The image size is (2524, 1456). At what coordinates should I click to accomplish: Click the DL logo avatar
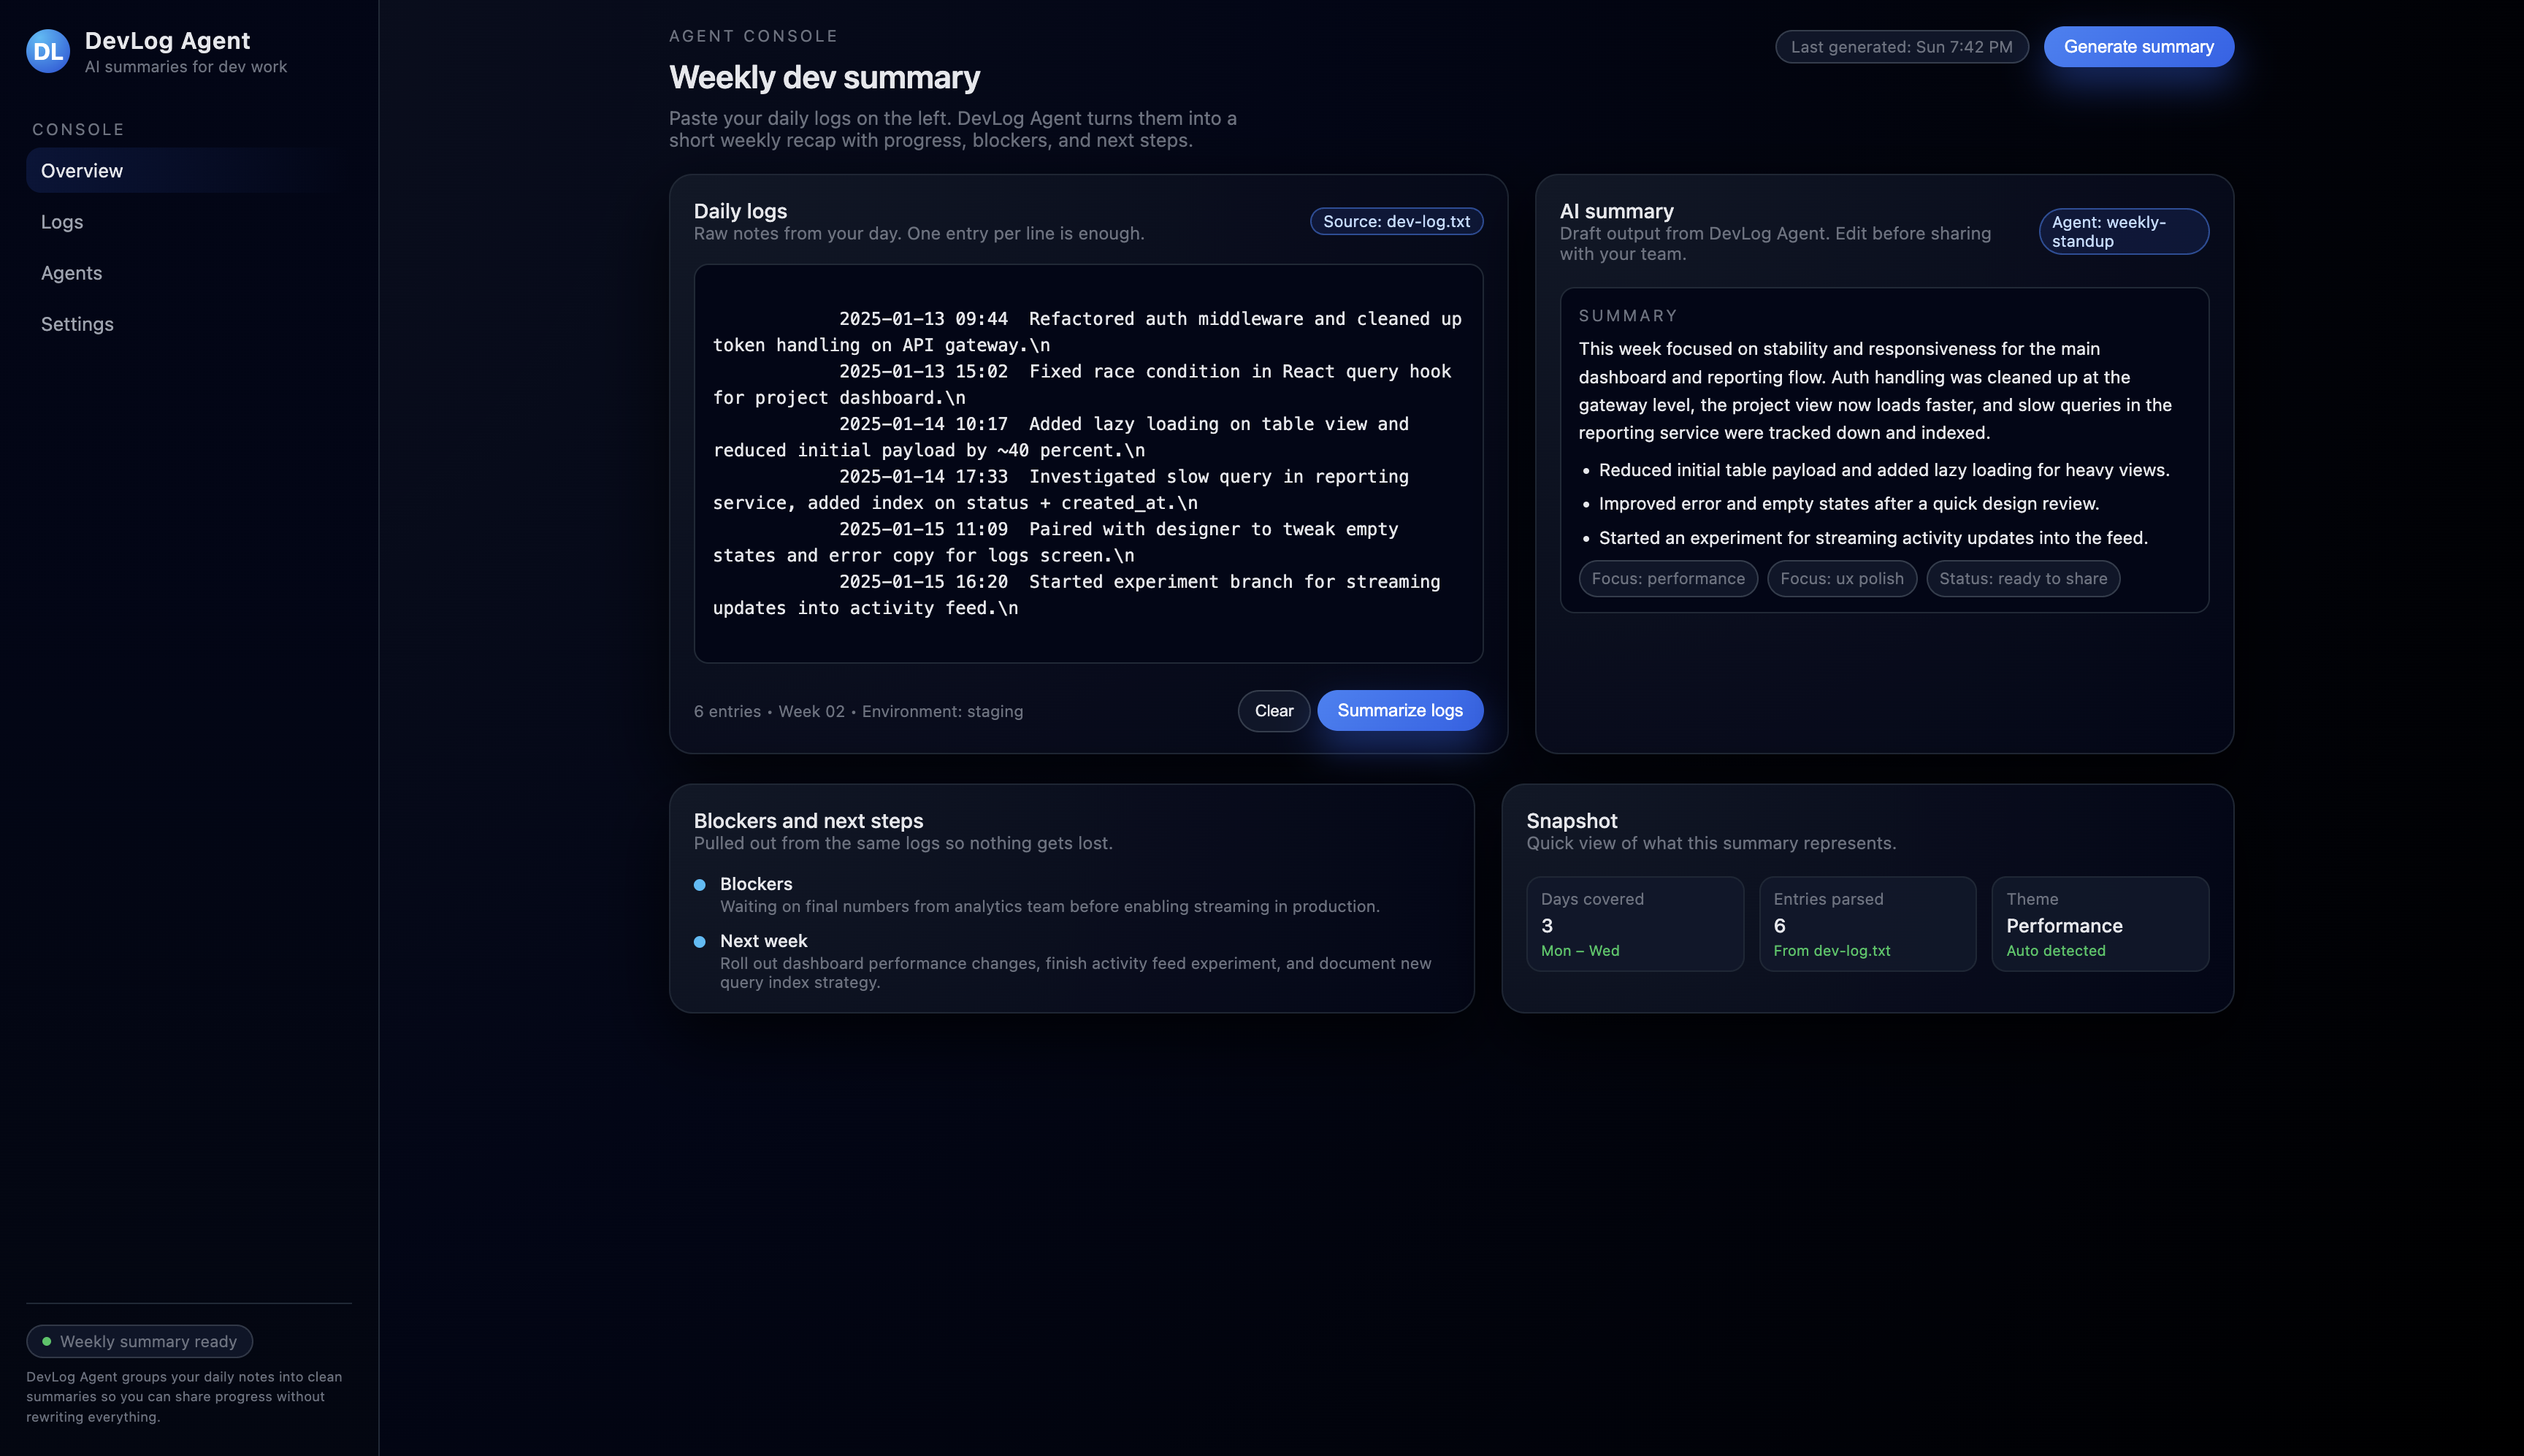coord(47,50)
